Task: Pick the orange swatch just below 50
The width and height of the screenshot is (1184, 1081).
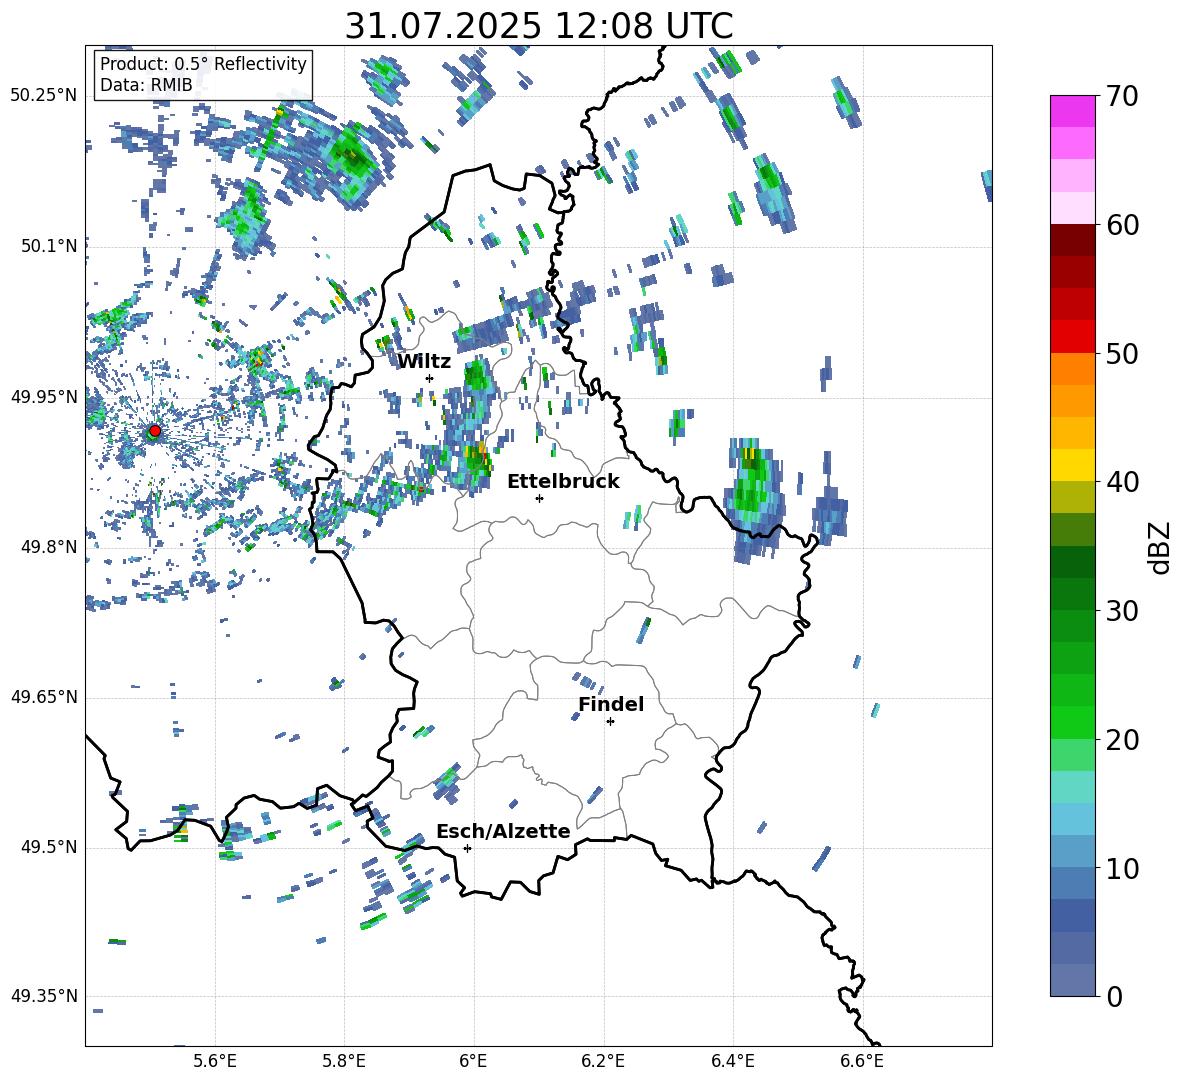Action: (x=1072, y=369)
